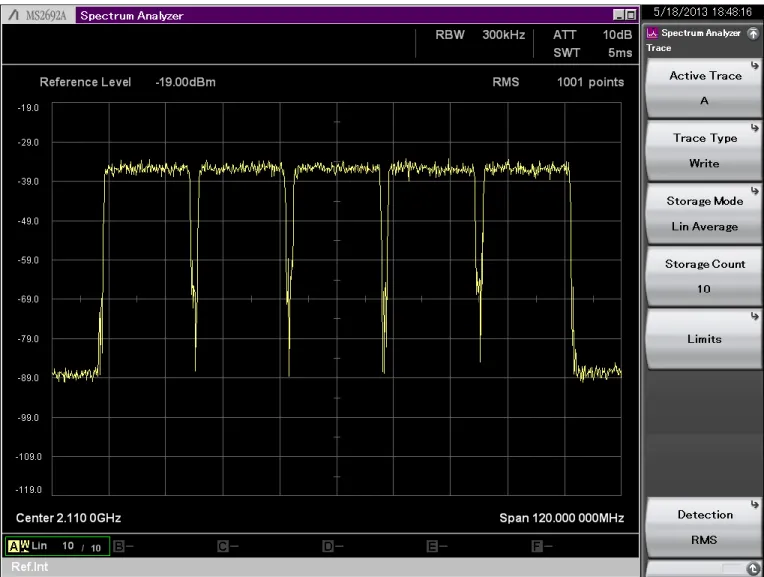
Task: Set the Storage Count 10 softkey
Action: point(704,276)
